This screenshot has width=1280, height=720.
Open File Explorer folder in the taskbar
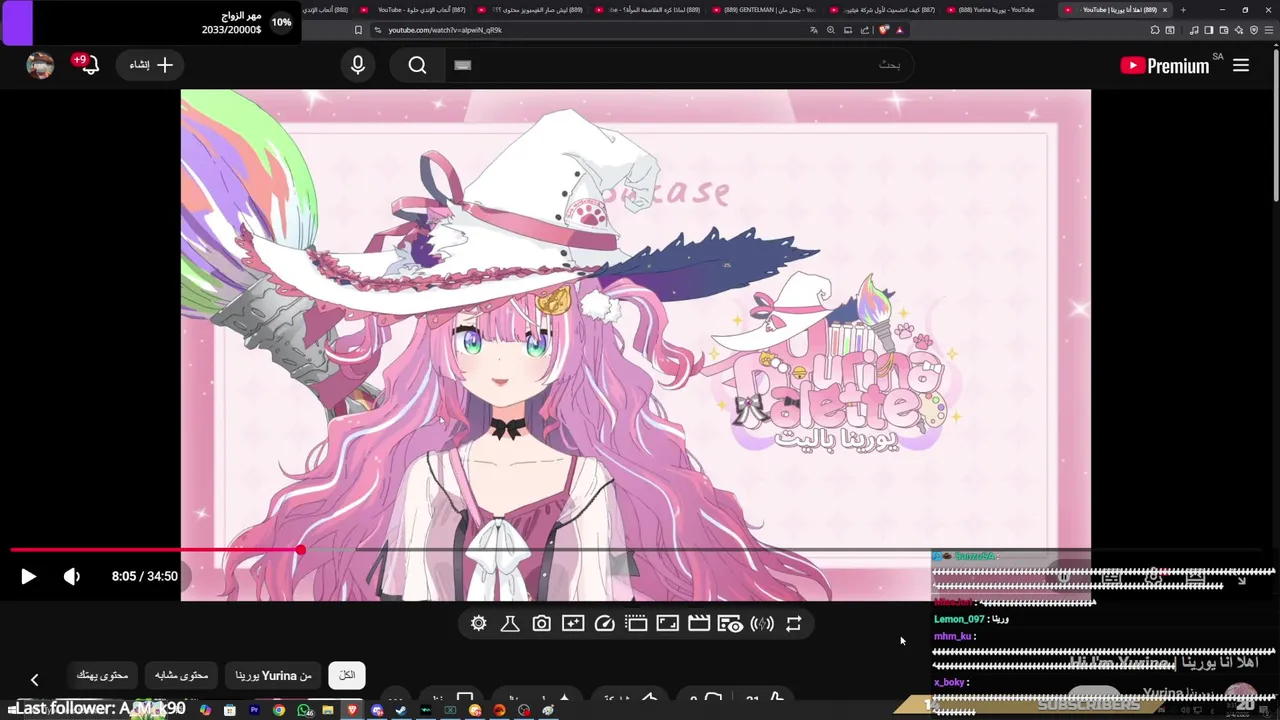coord(328,710)
